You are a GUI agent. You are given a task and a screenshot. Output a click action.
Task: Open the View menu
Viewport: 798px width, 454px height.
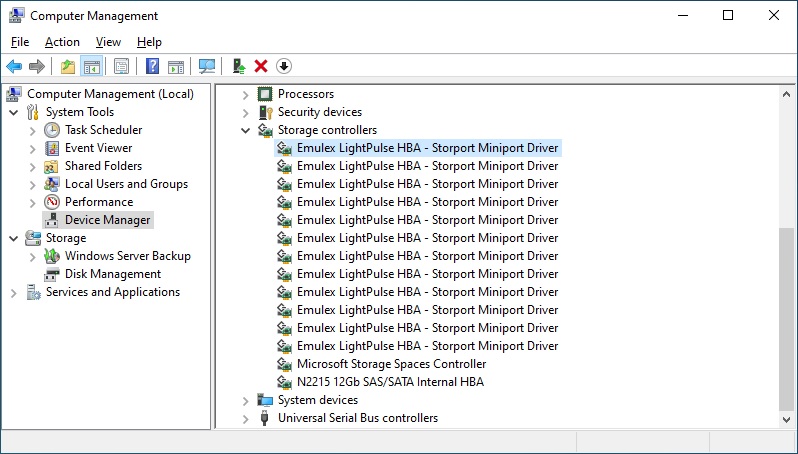108,42
